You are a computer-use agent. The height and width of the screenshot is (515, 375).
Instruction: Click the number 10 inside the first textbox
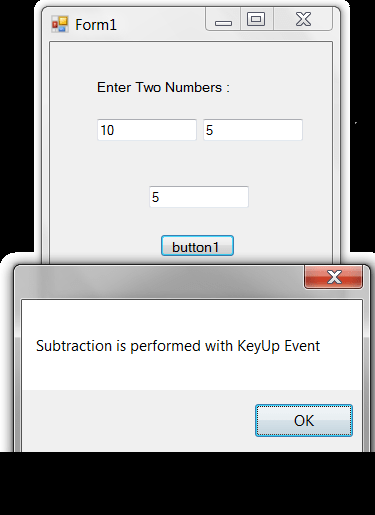(x=107, y=130)
